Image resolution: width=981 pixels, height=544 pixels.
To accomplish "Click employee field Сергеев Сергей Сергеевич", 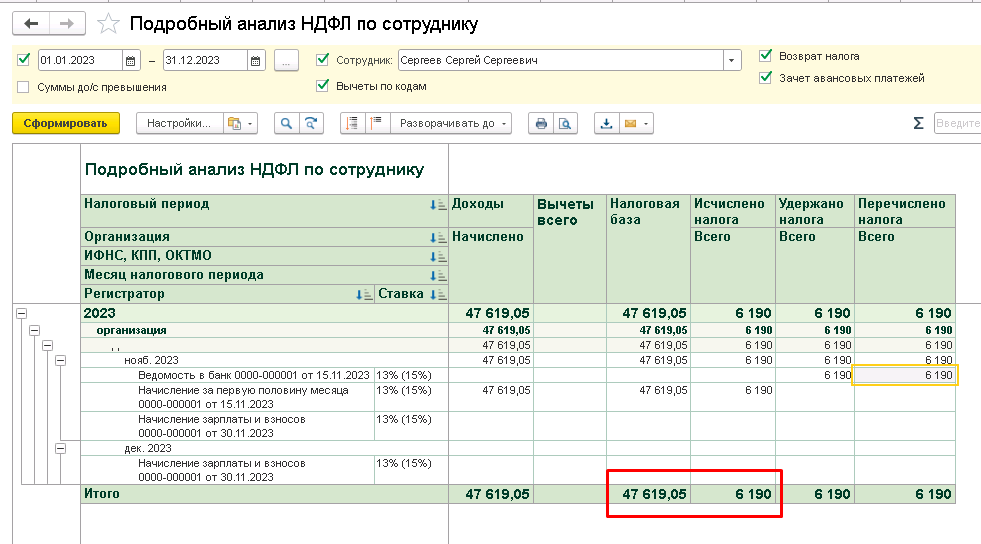I will (x=561, y=61).
